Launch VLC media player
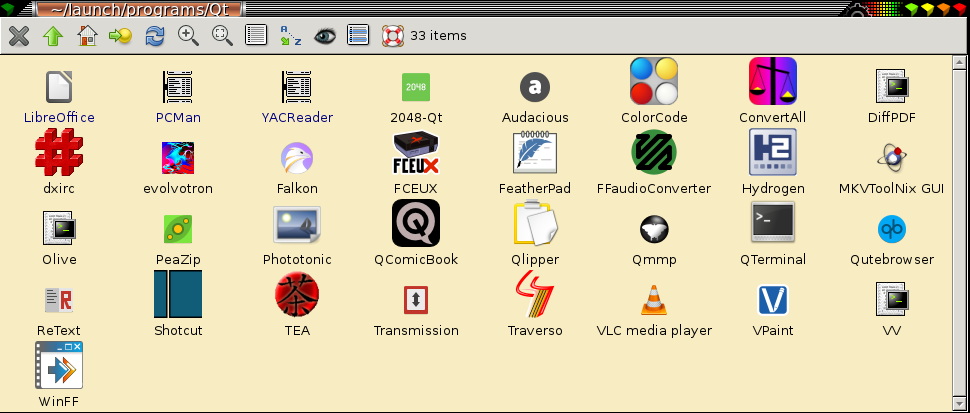 point(654,300)
